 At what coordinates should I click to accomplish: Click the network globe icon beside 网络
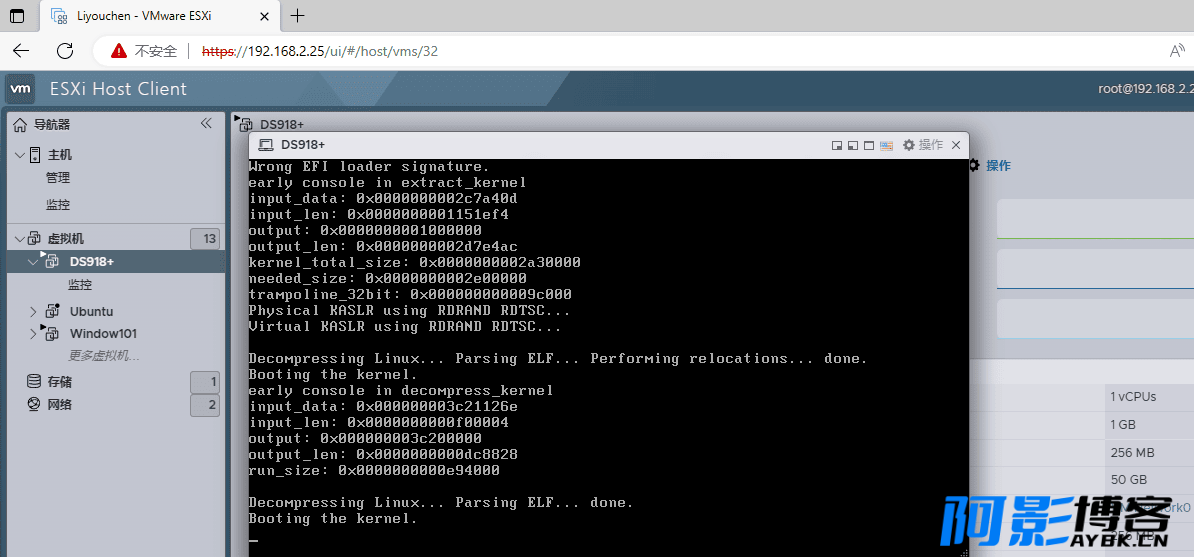[x=34, y=405]
